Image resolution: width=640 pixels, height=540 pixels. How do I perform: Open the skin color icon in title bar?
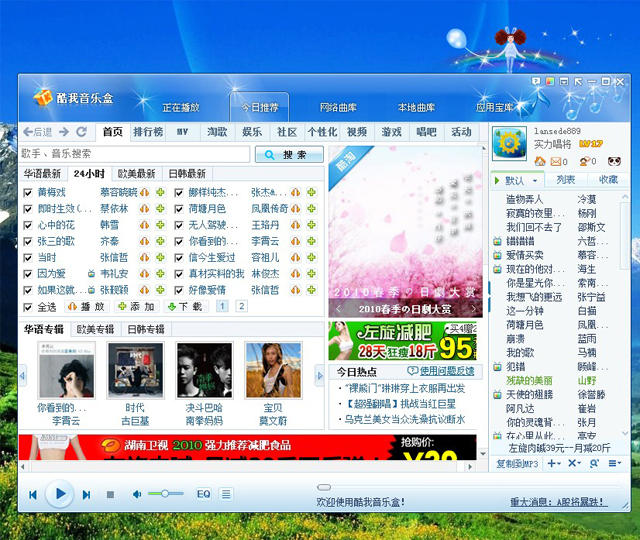(550, 81)
